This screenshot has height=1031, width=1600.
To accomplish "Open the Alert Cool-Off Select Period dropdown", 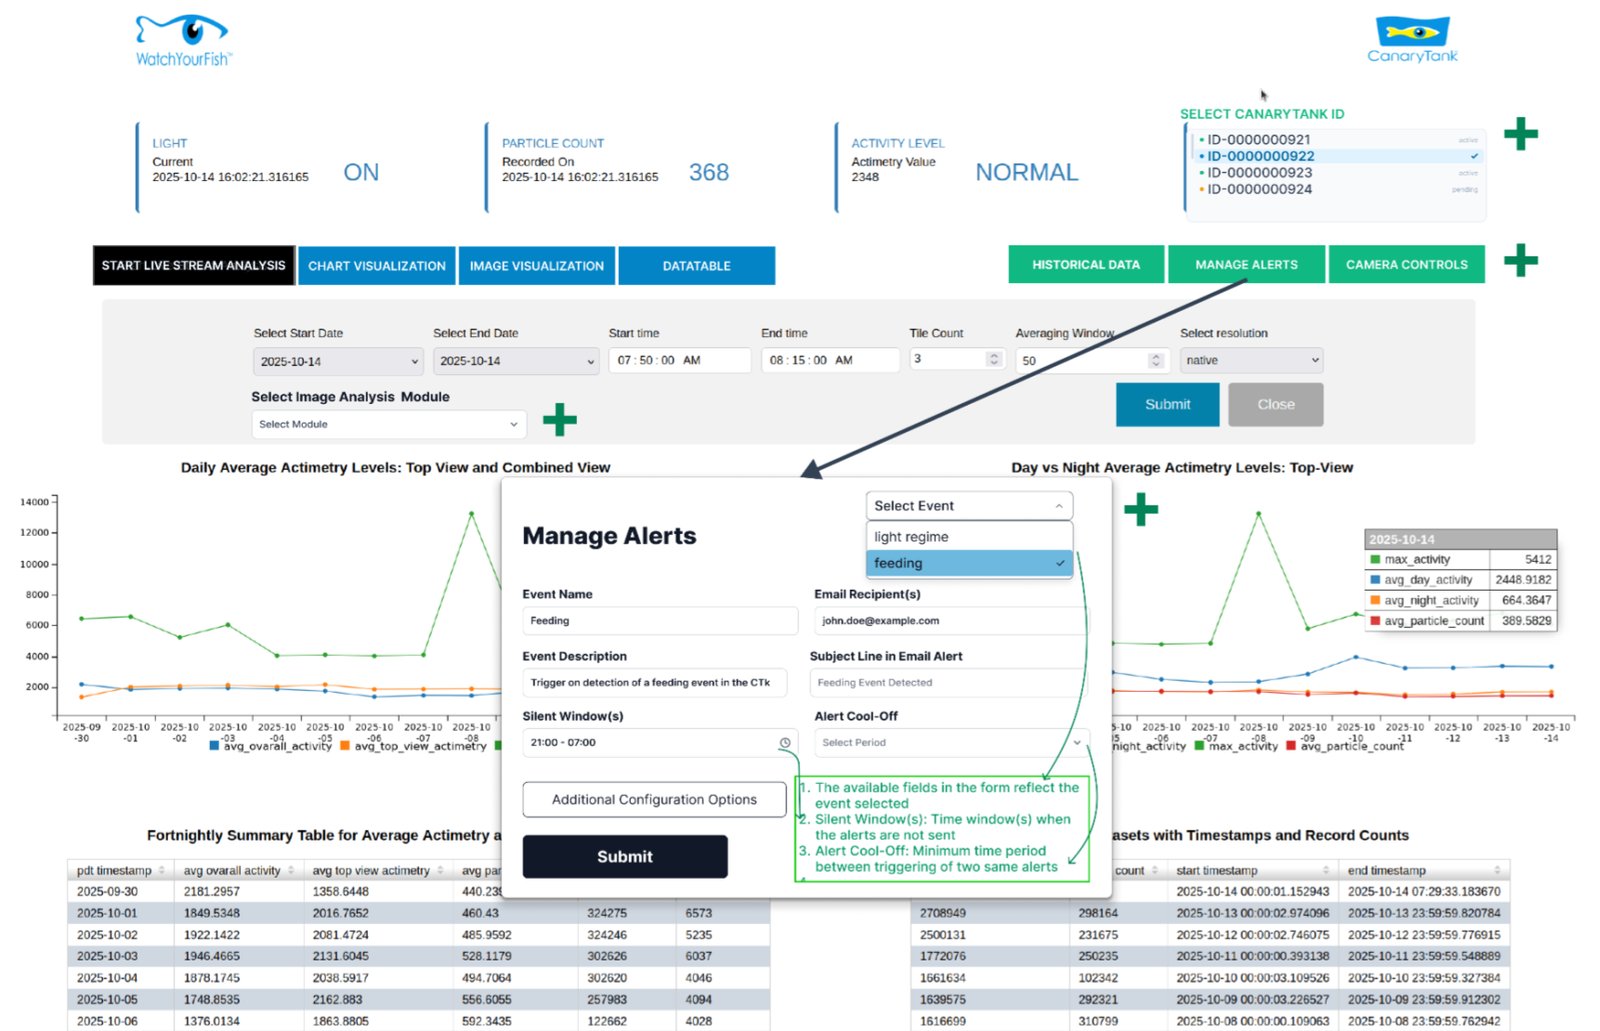I will (x=950, y=743).
